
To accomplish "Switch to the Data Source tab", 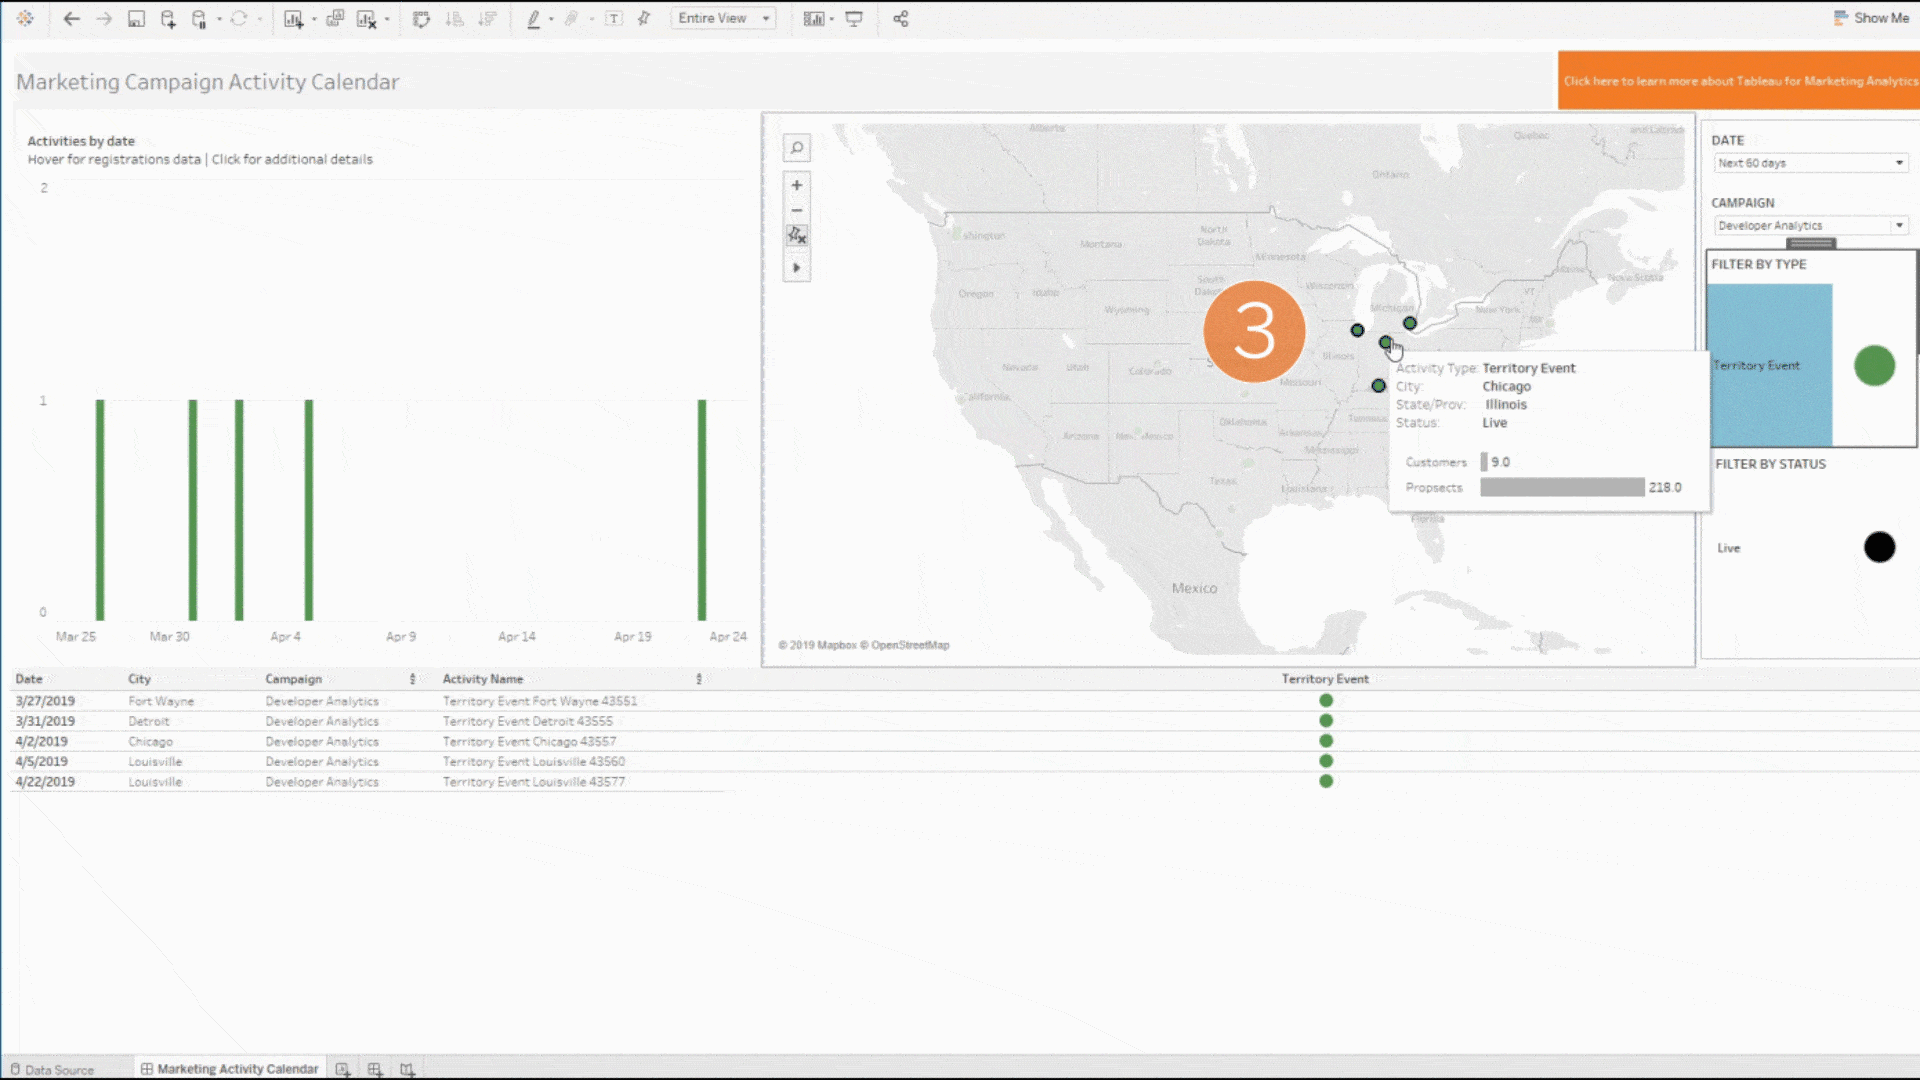I will tap(53, 1069).
